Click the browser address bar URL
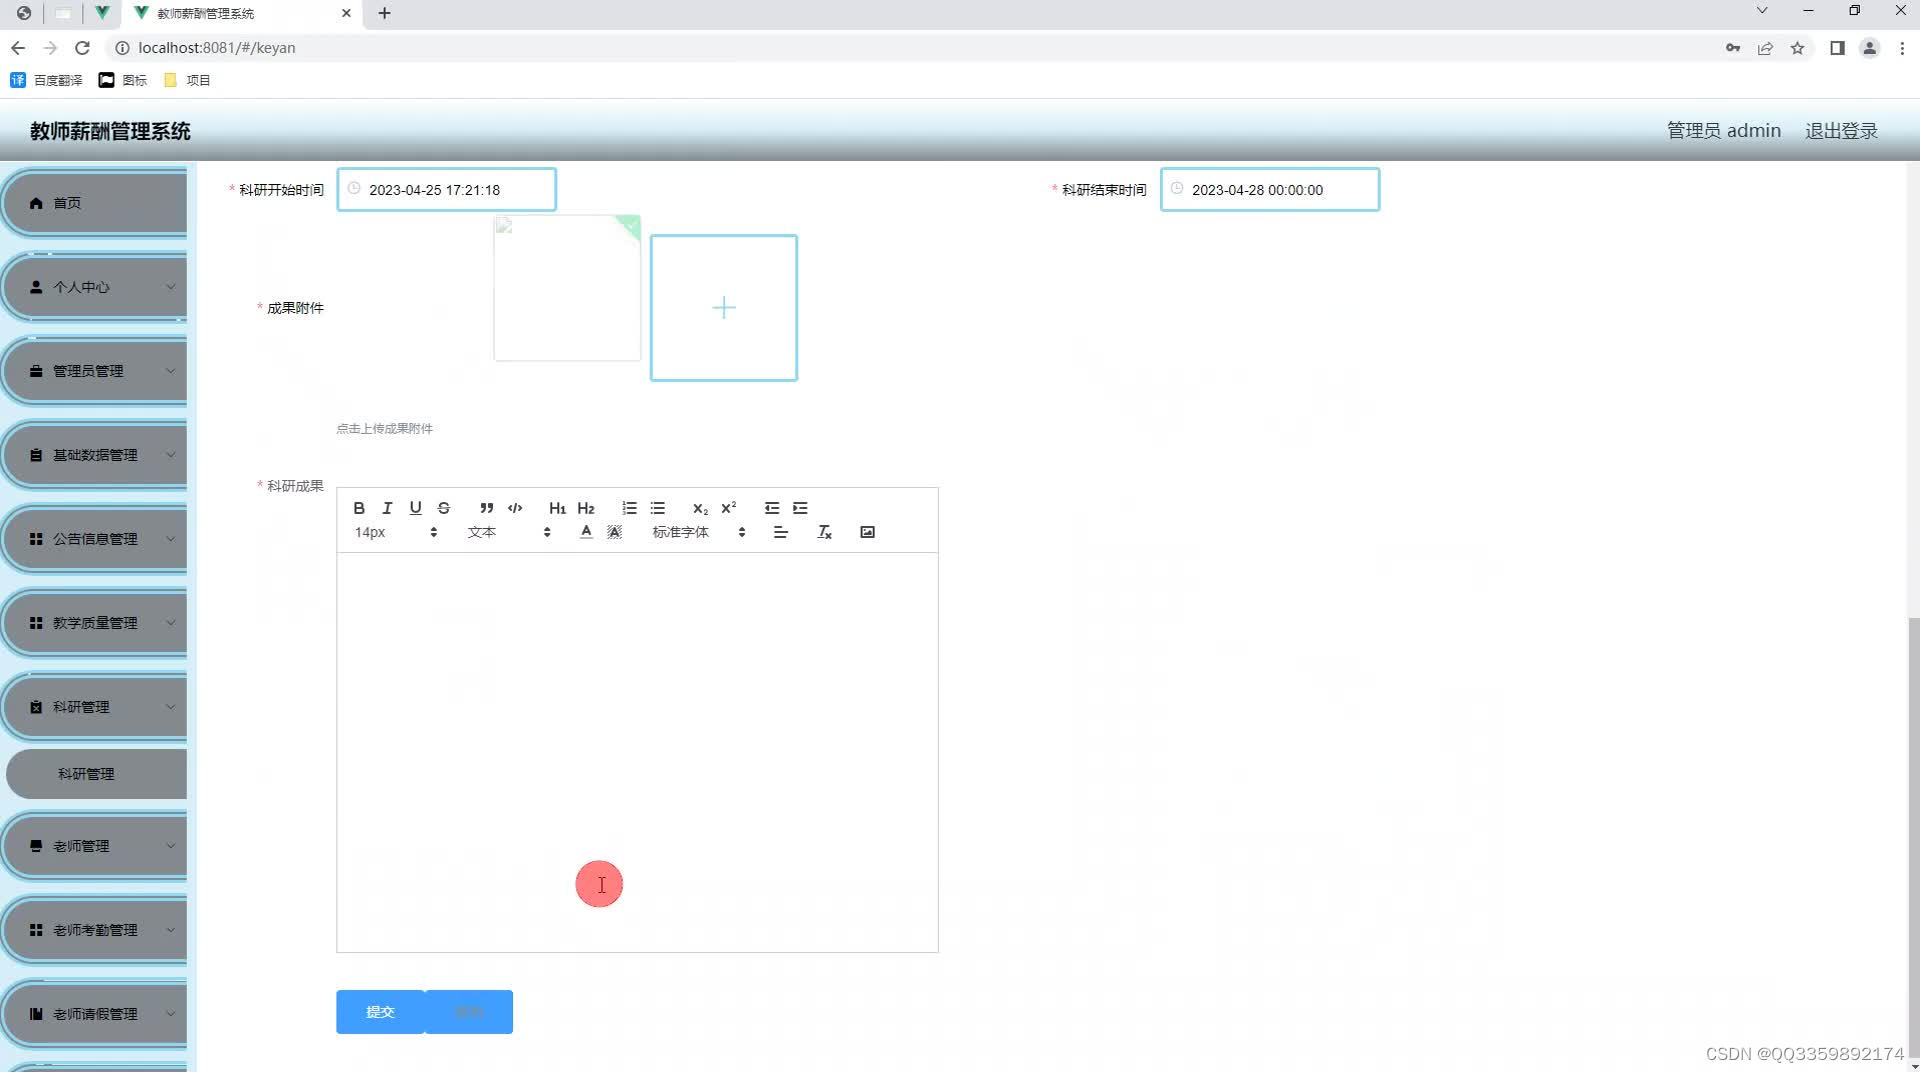This screenshot has height=1072, width=1920. tap(217, 48)
